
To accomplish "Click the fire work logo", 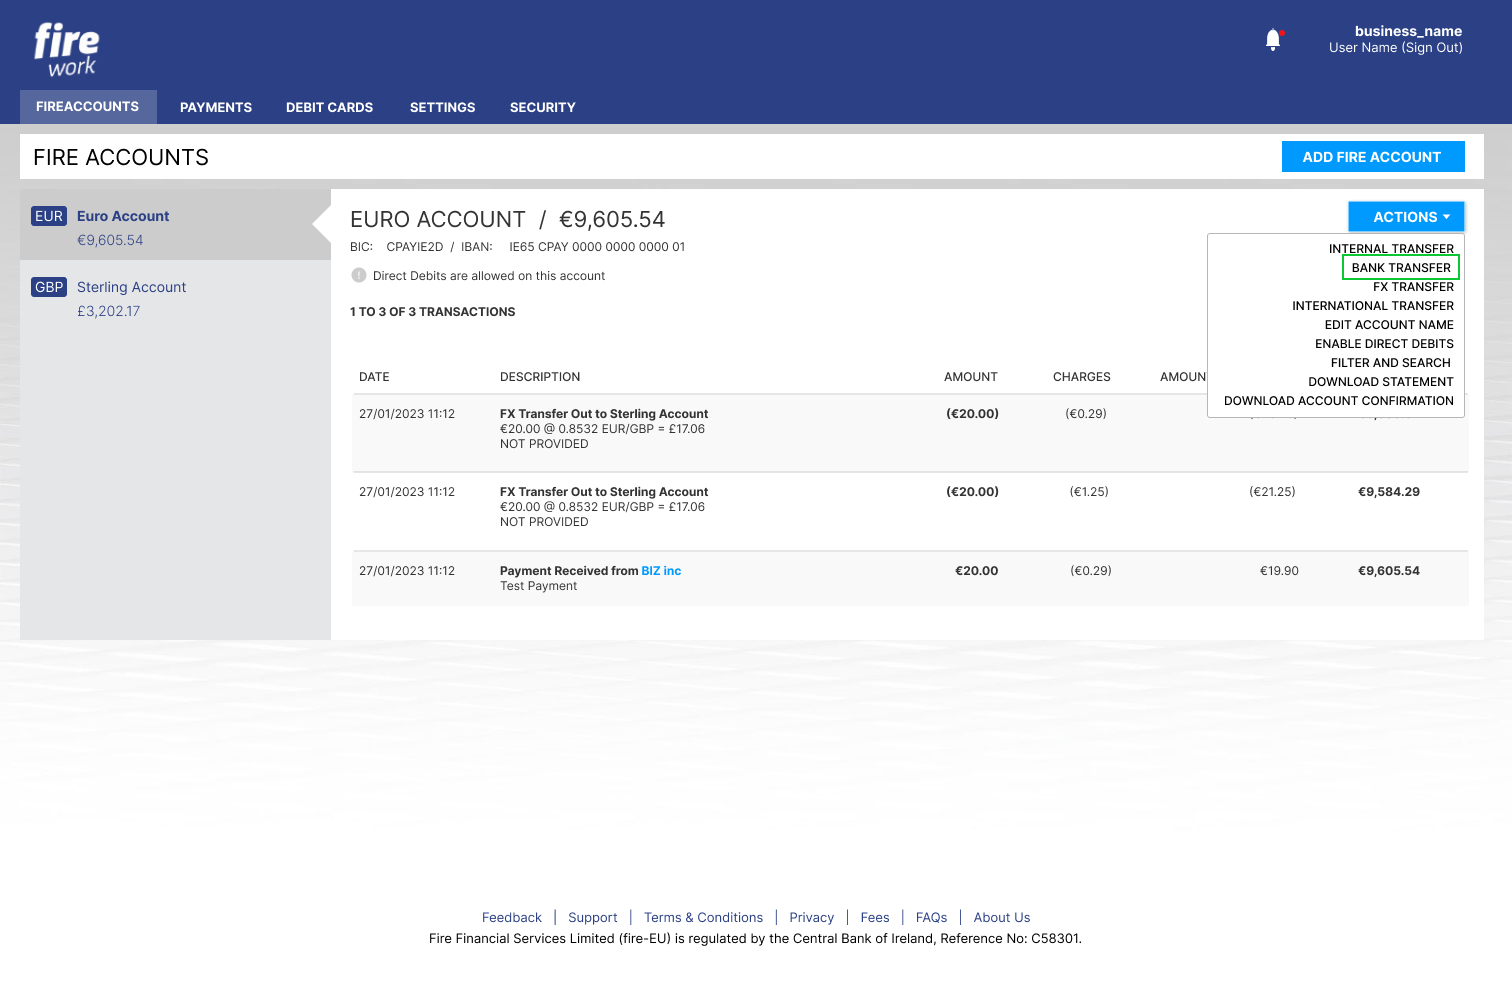I will (x=66, y=50).
